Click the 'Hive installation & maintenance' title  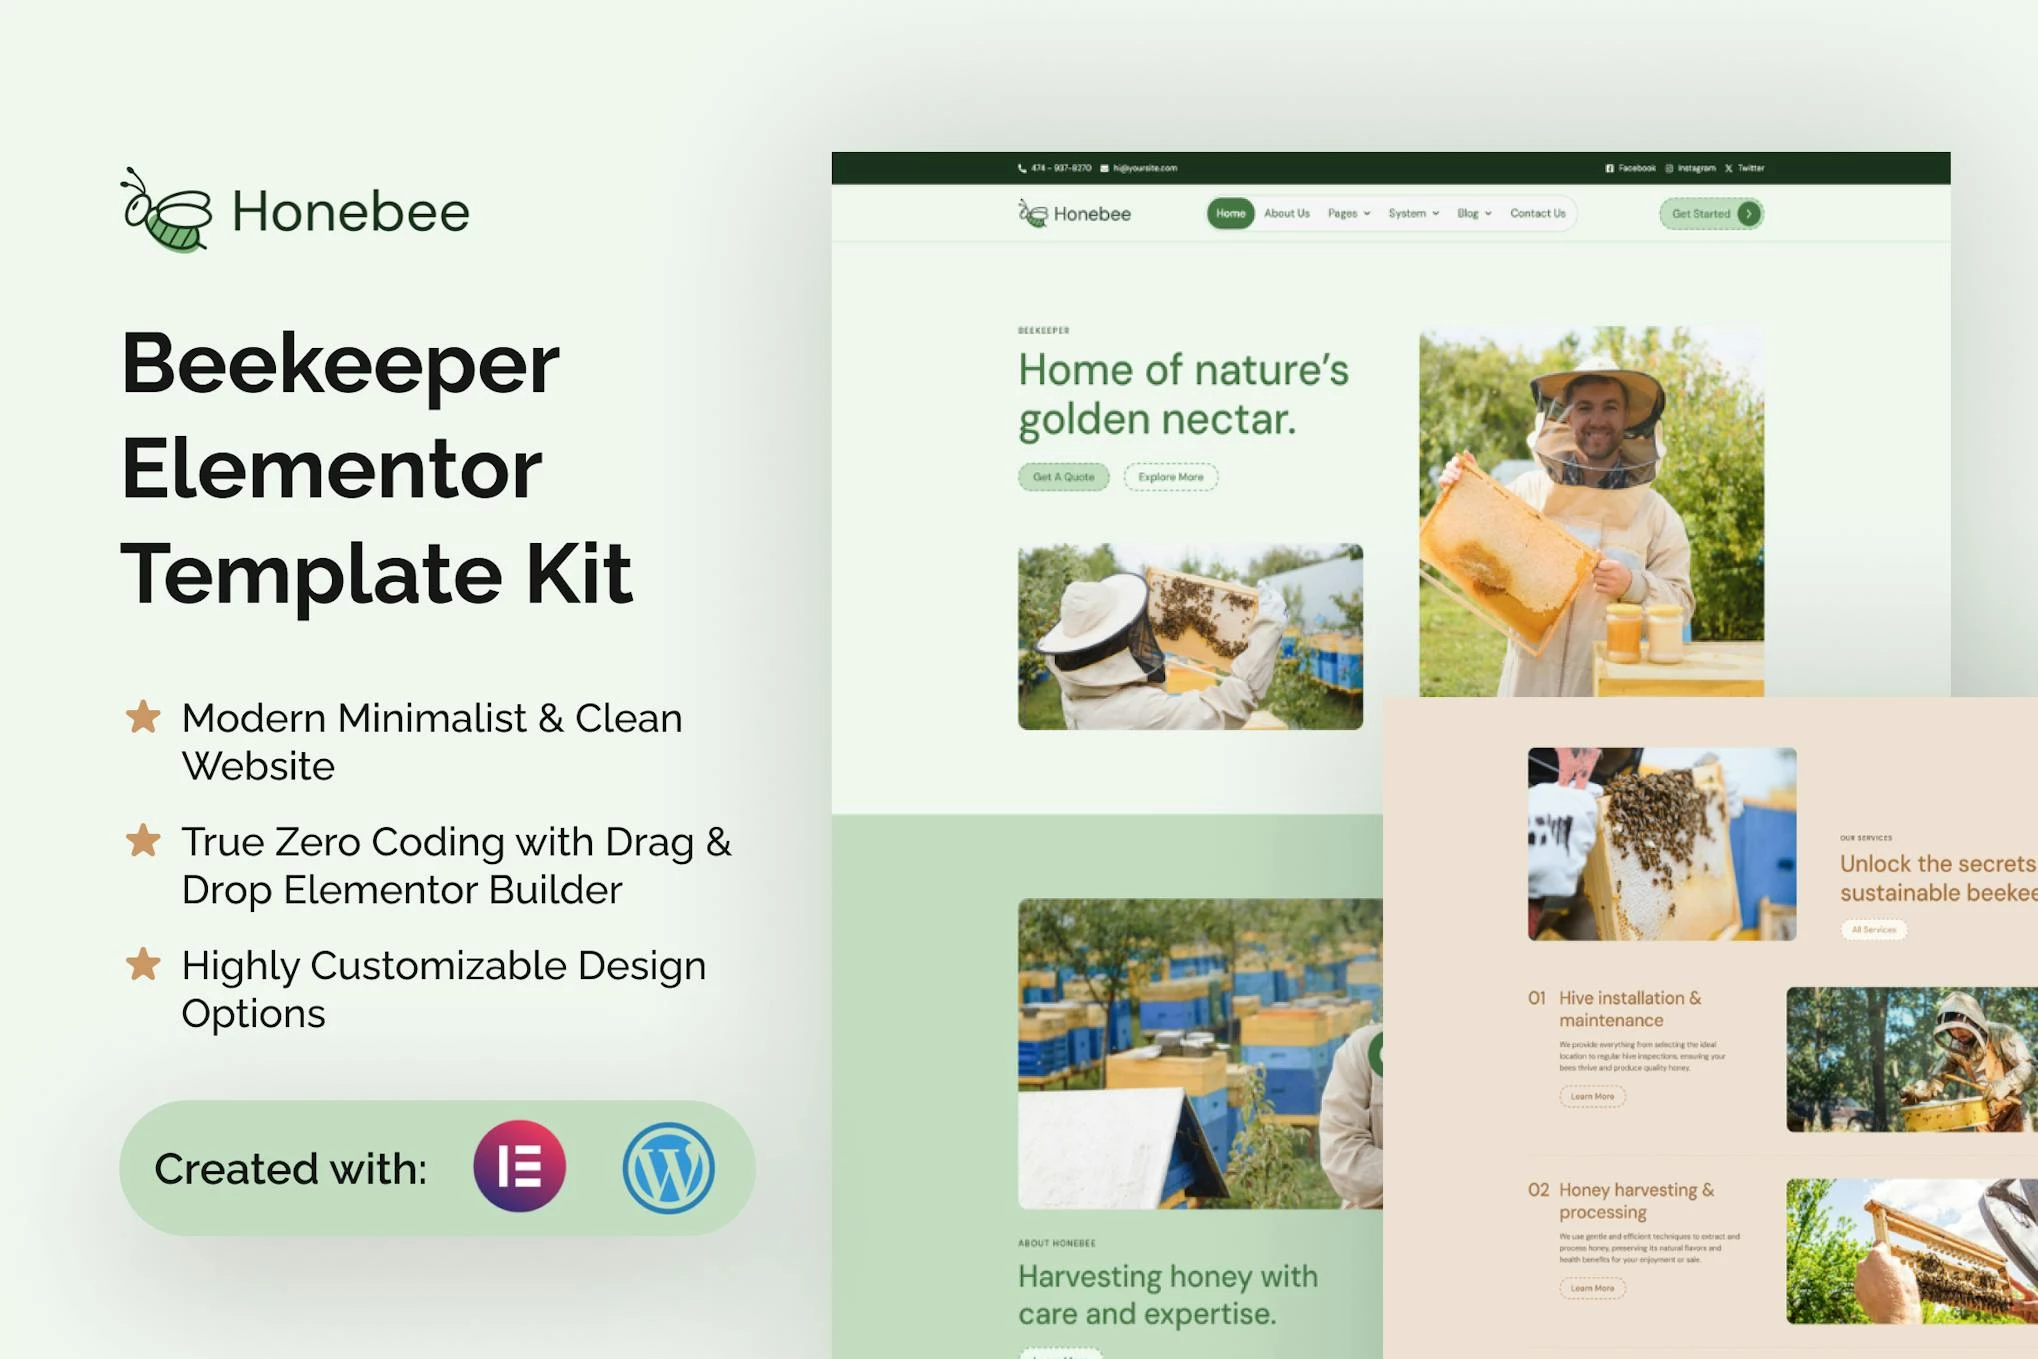(x=1630, y=1009)
